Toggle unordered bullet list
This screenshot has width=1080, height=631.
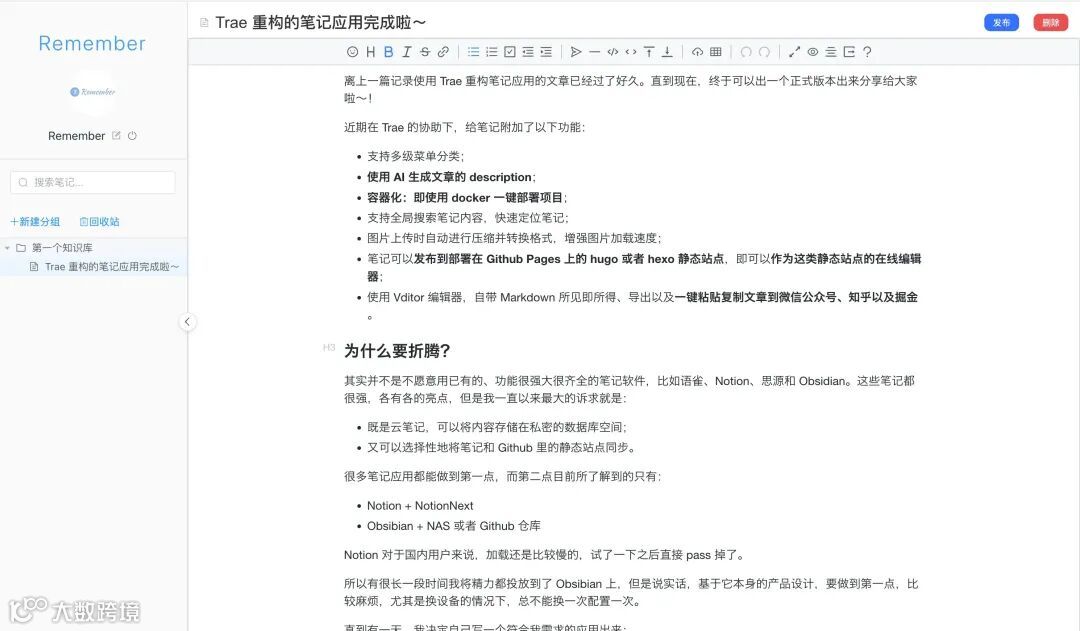pos(473,52)
